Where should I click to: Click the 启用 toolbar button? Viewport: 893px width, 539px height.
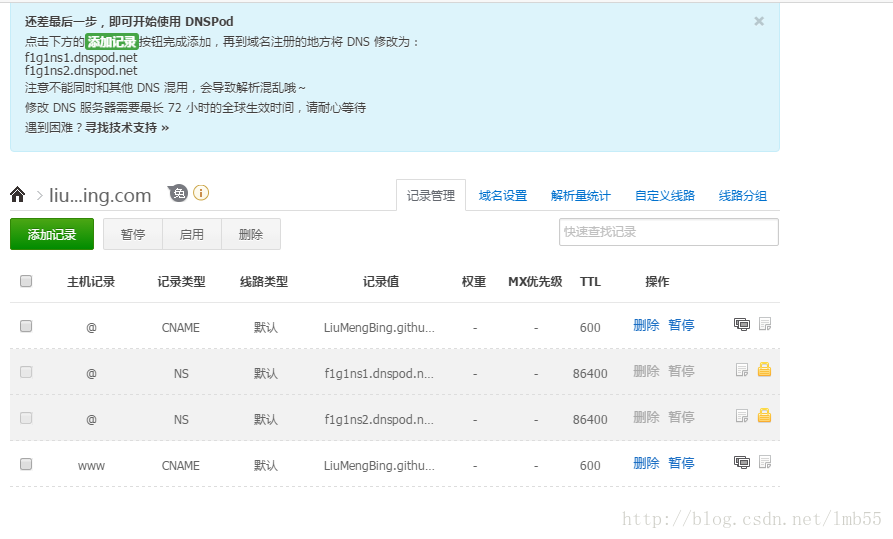tap(192, 234)
